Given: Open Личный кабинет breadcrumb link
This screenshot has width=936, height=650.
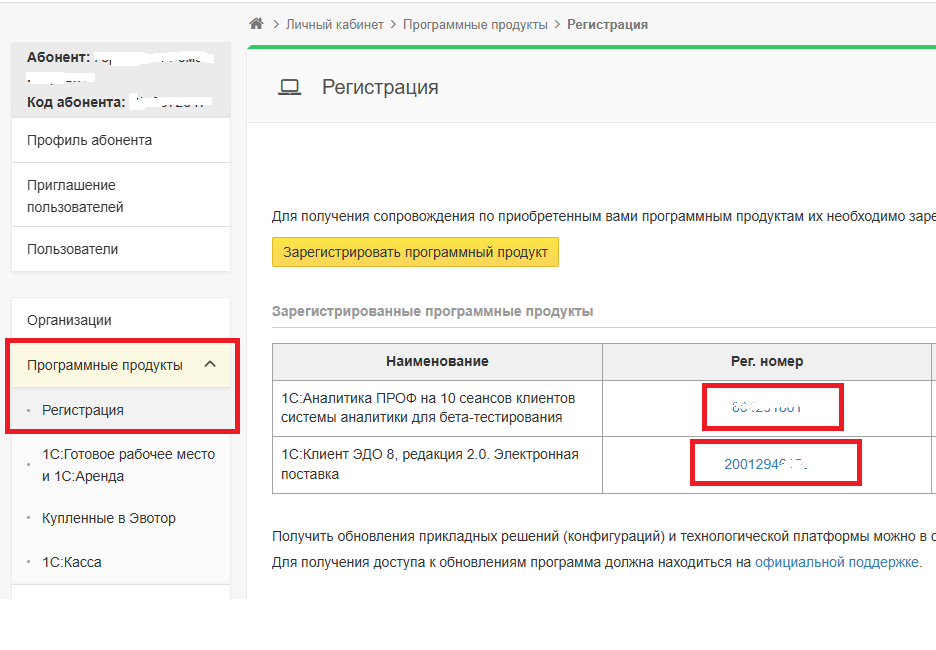Looking at the screenshot, I should tap(334, 24).
